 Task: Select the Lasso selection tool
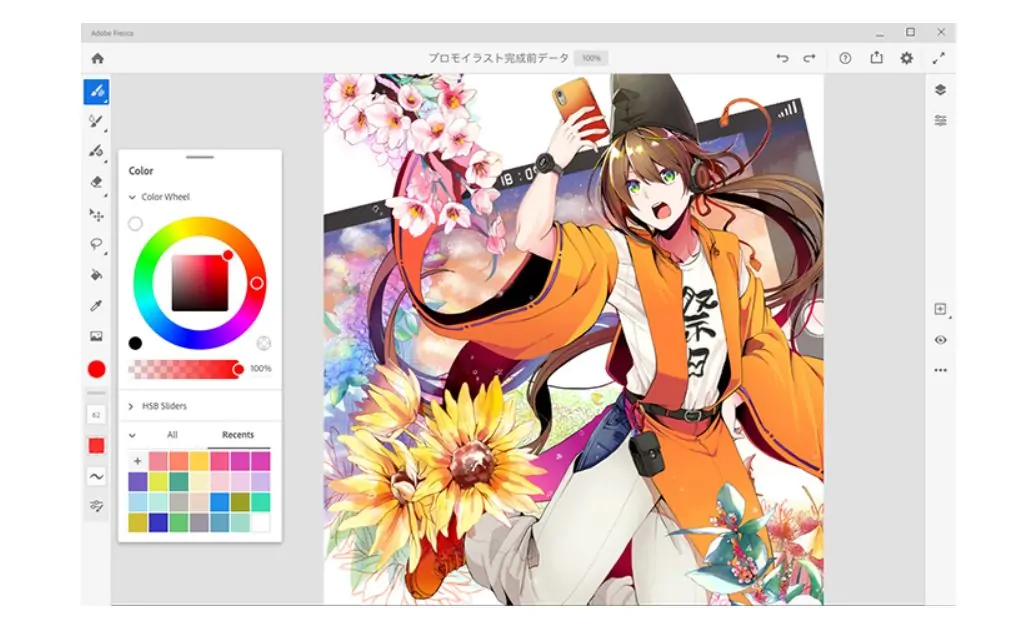point(96,243)
